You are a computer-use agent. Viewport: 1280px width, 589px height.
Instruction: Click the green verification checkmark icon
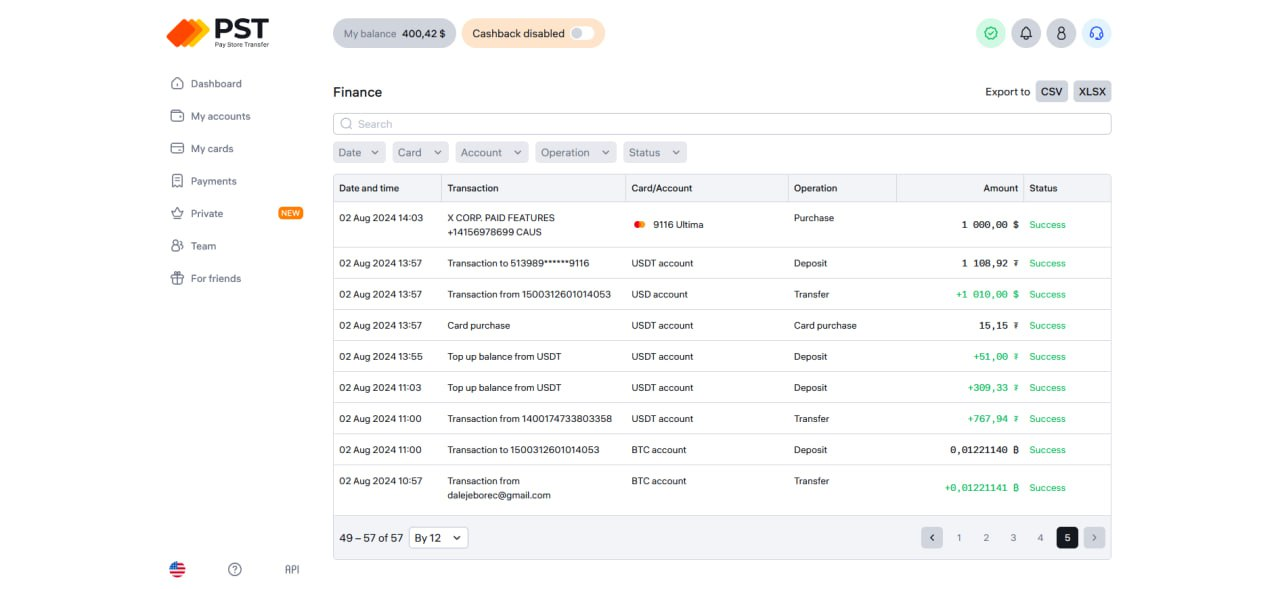point(990,33)
